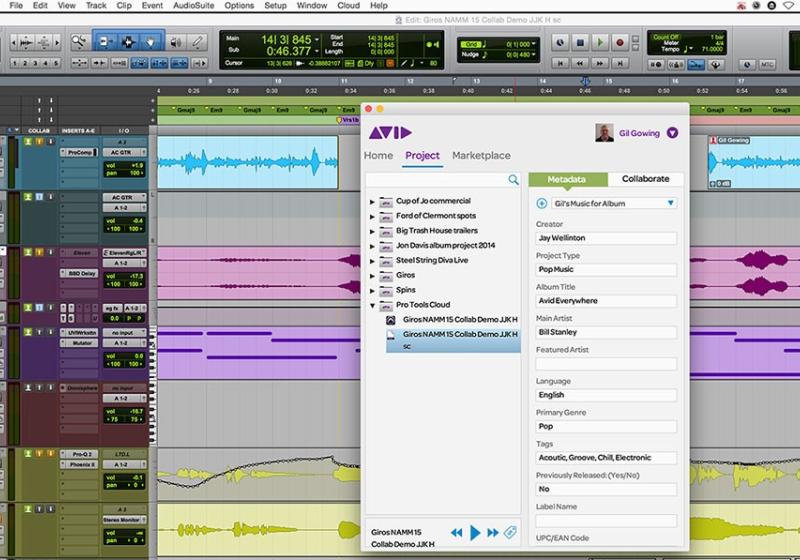Select the Zoomer magnifier tool in toolbar
Screen dimensions: 800x560
coord(78,42)
